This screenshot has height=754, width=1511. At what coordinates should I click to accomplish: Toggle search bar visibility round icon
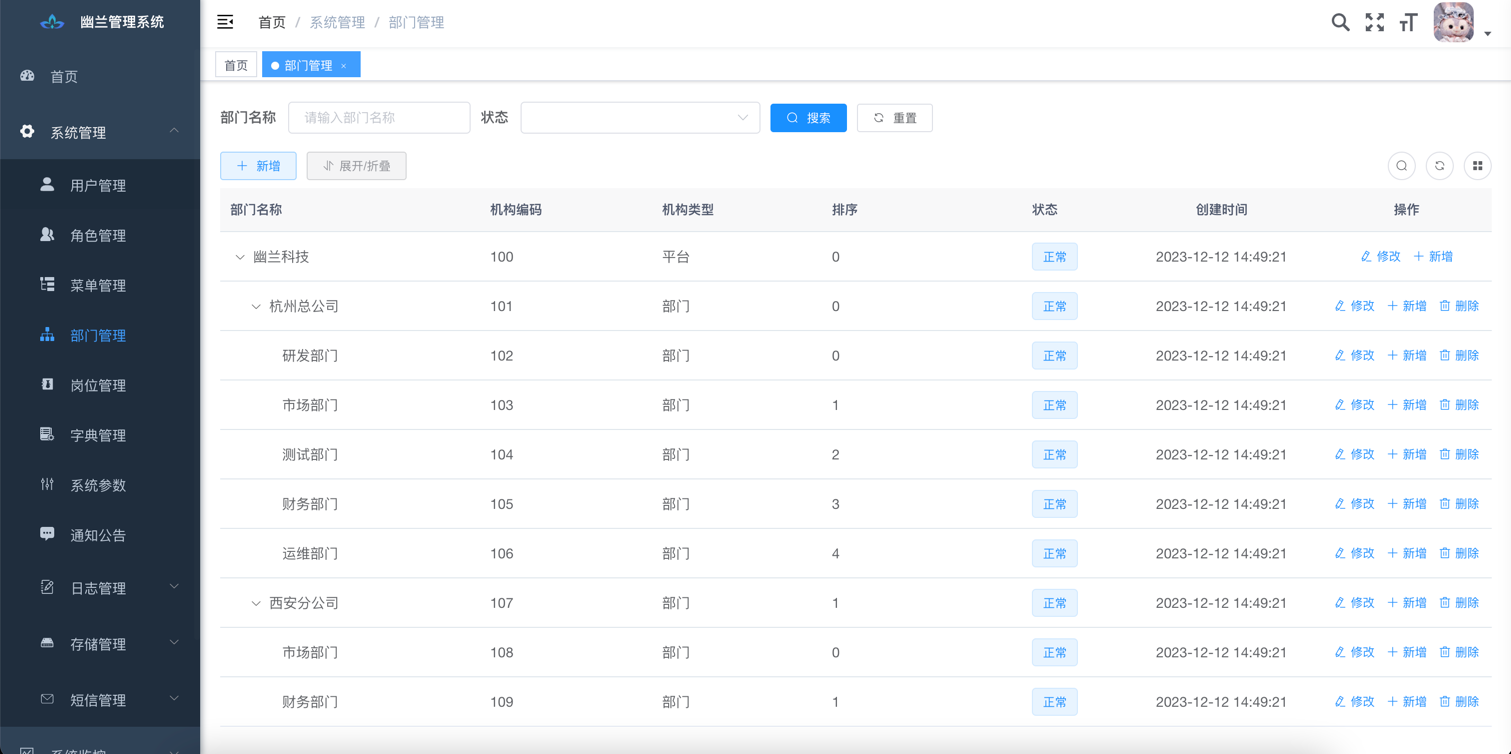click(x=1402, y=166)
